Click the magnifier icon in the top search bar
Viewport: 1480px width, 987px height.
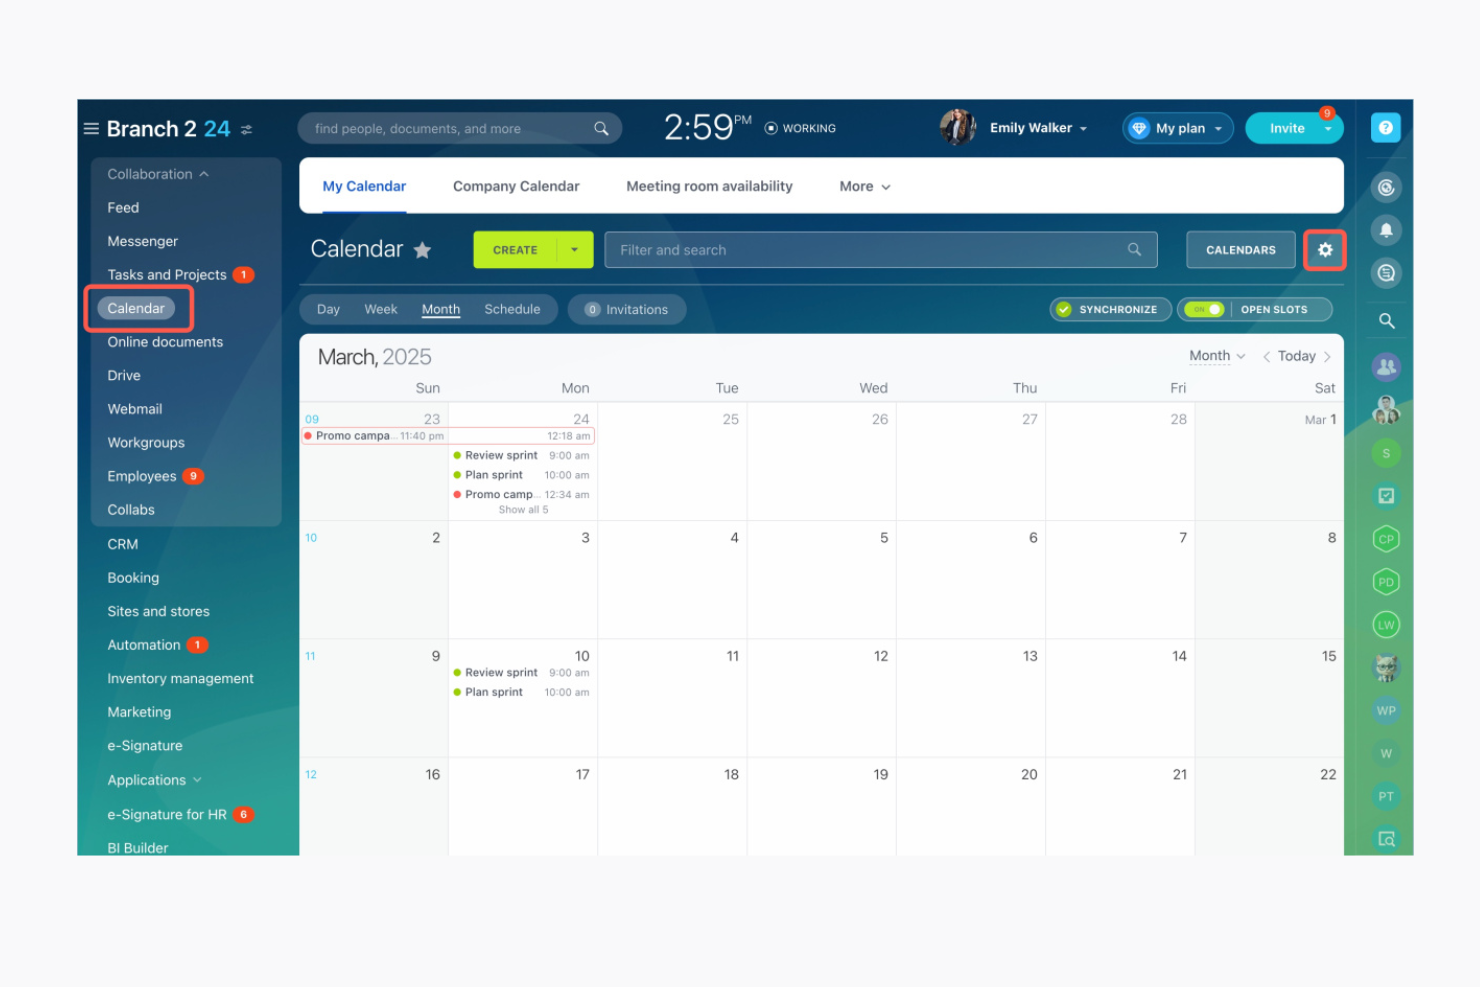click(601, 129)
